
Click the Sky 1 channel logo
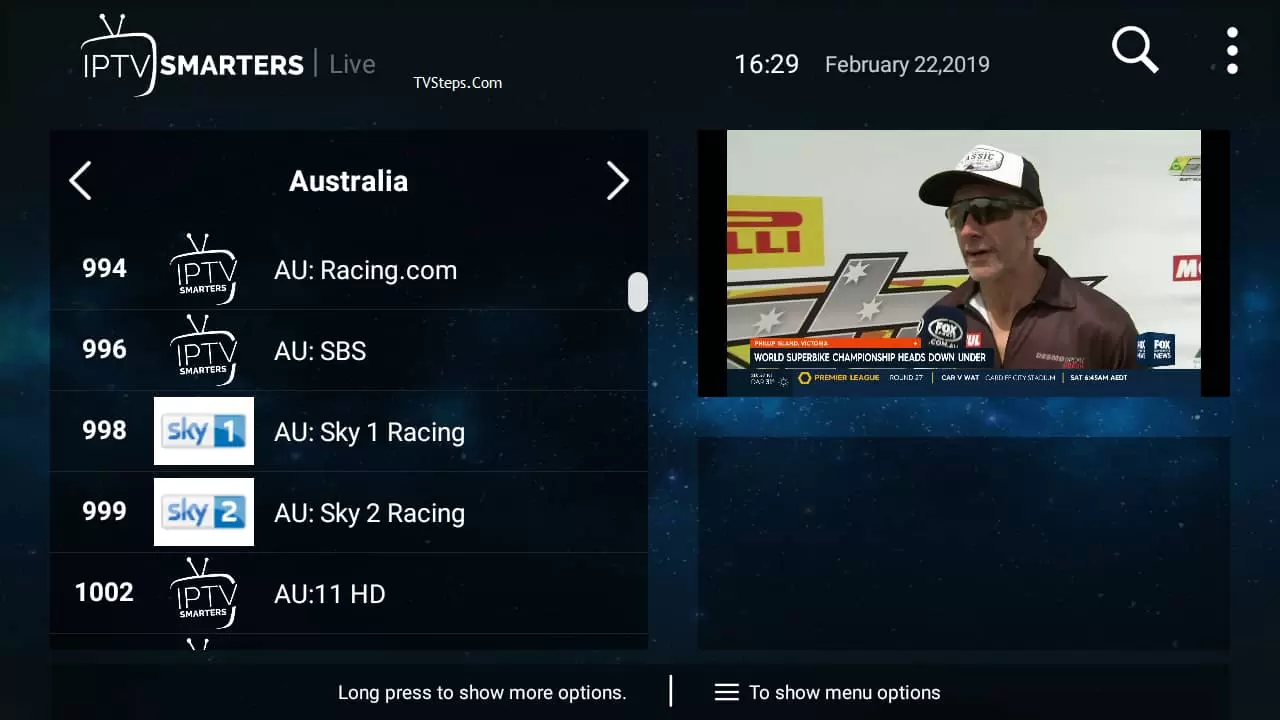pos(204,431)
